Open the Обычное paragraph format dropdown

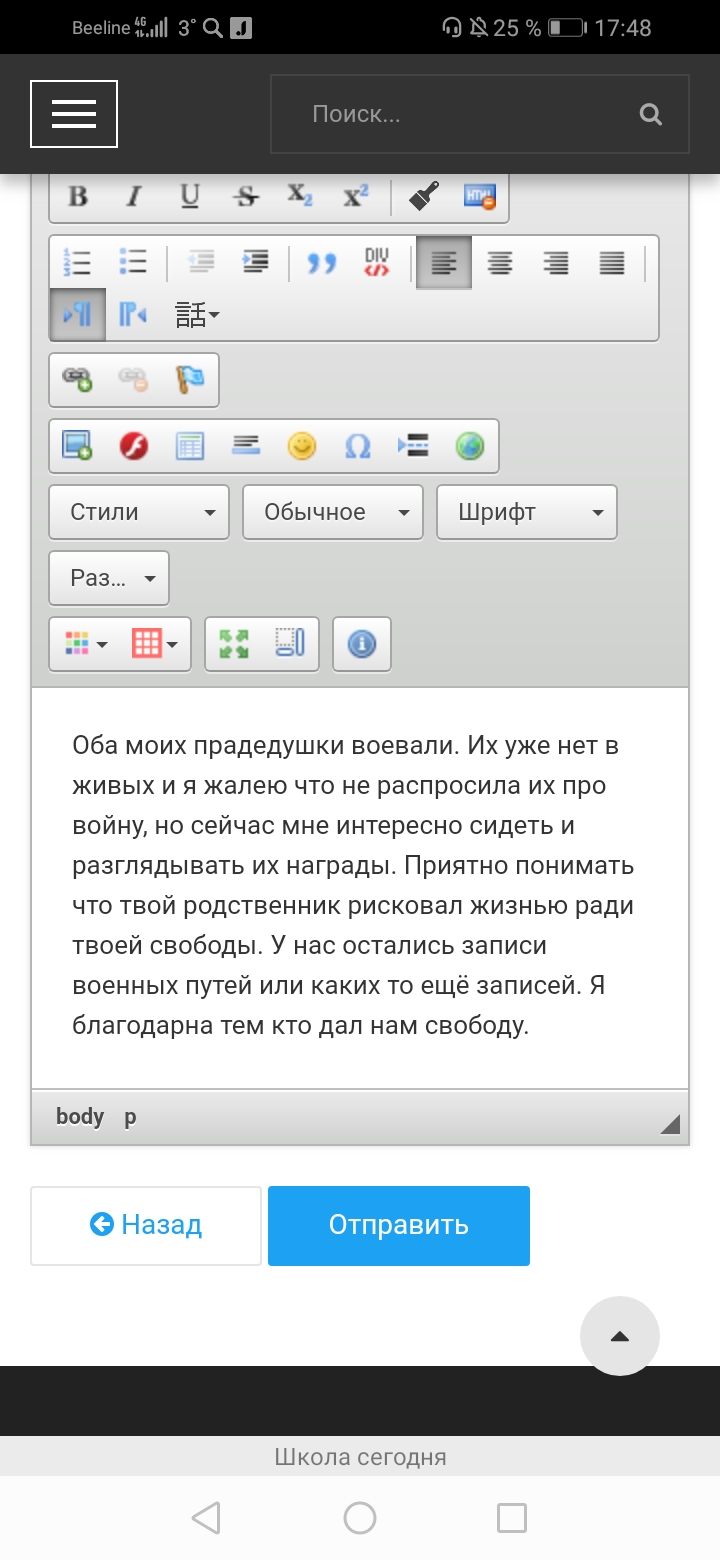[x=333, y=512]
